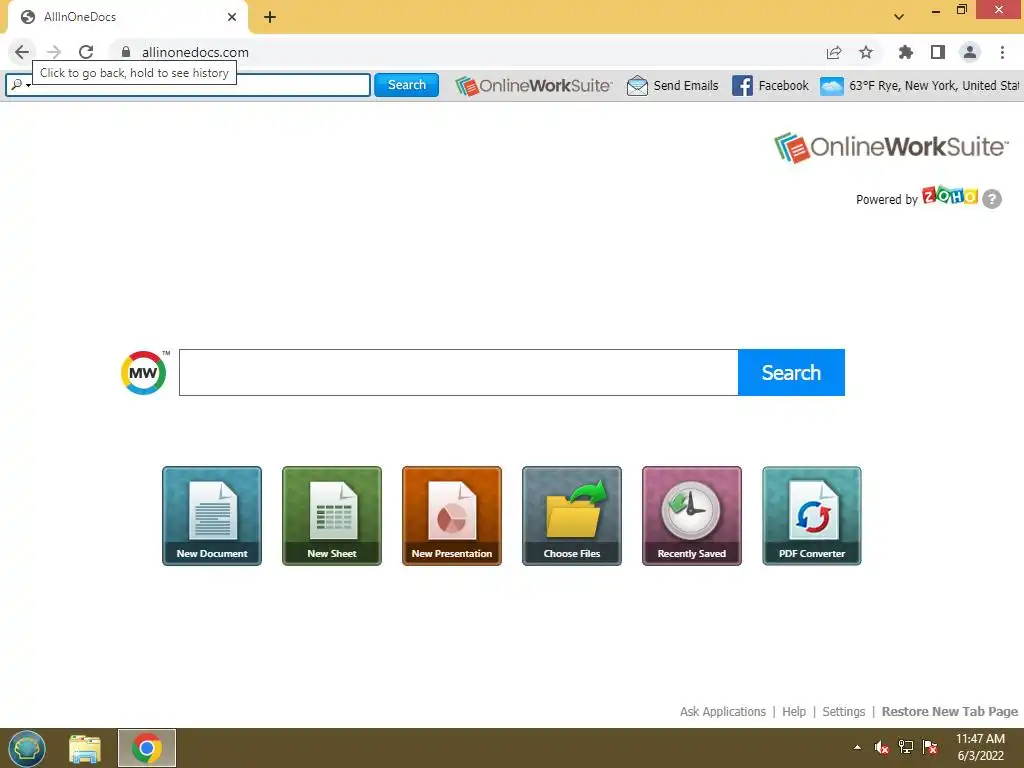Open the Recently Saved tile
This screenshot has width=1024, height=768.
pos(692,515)
